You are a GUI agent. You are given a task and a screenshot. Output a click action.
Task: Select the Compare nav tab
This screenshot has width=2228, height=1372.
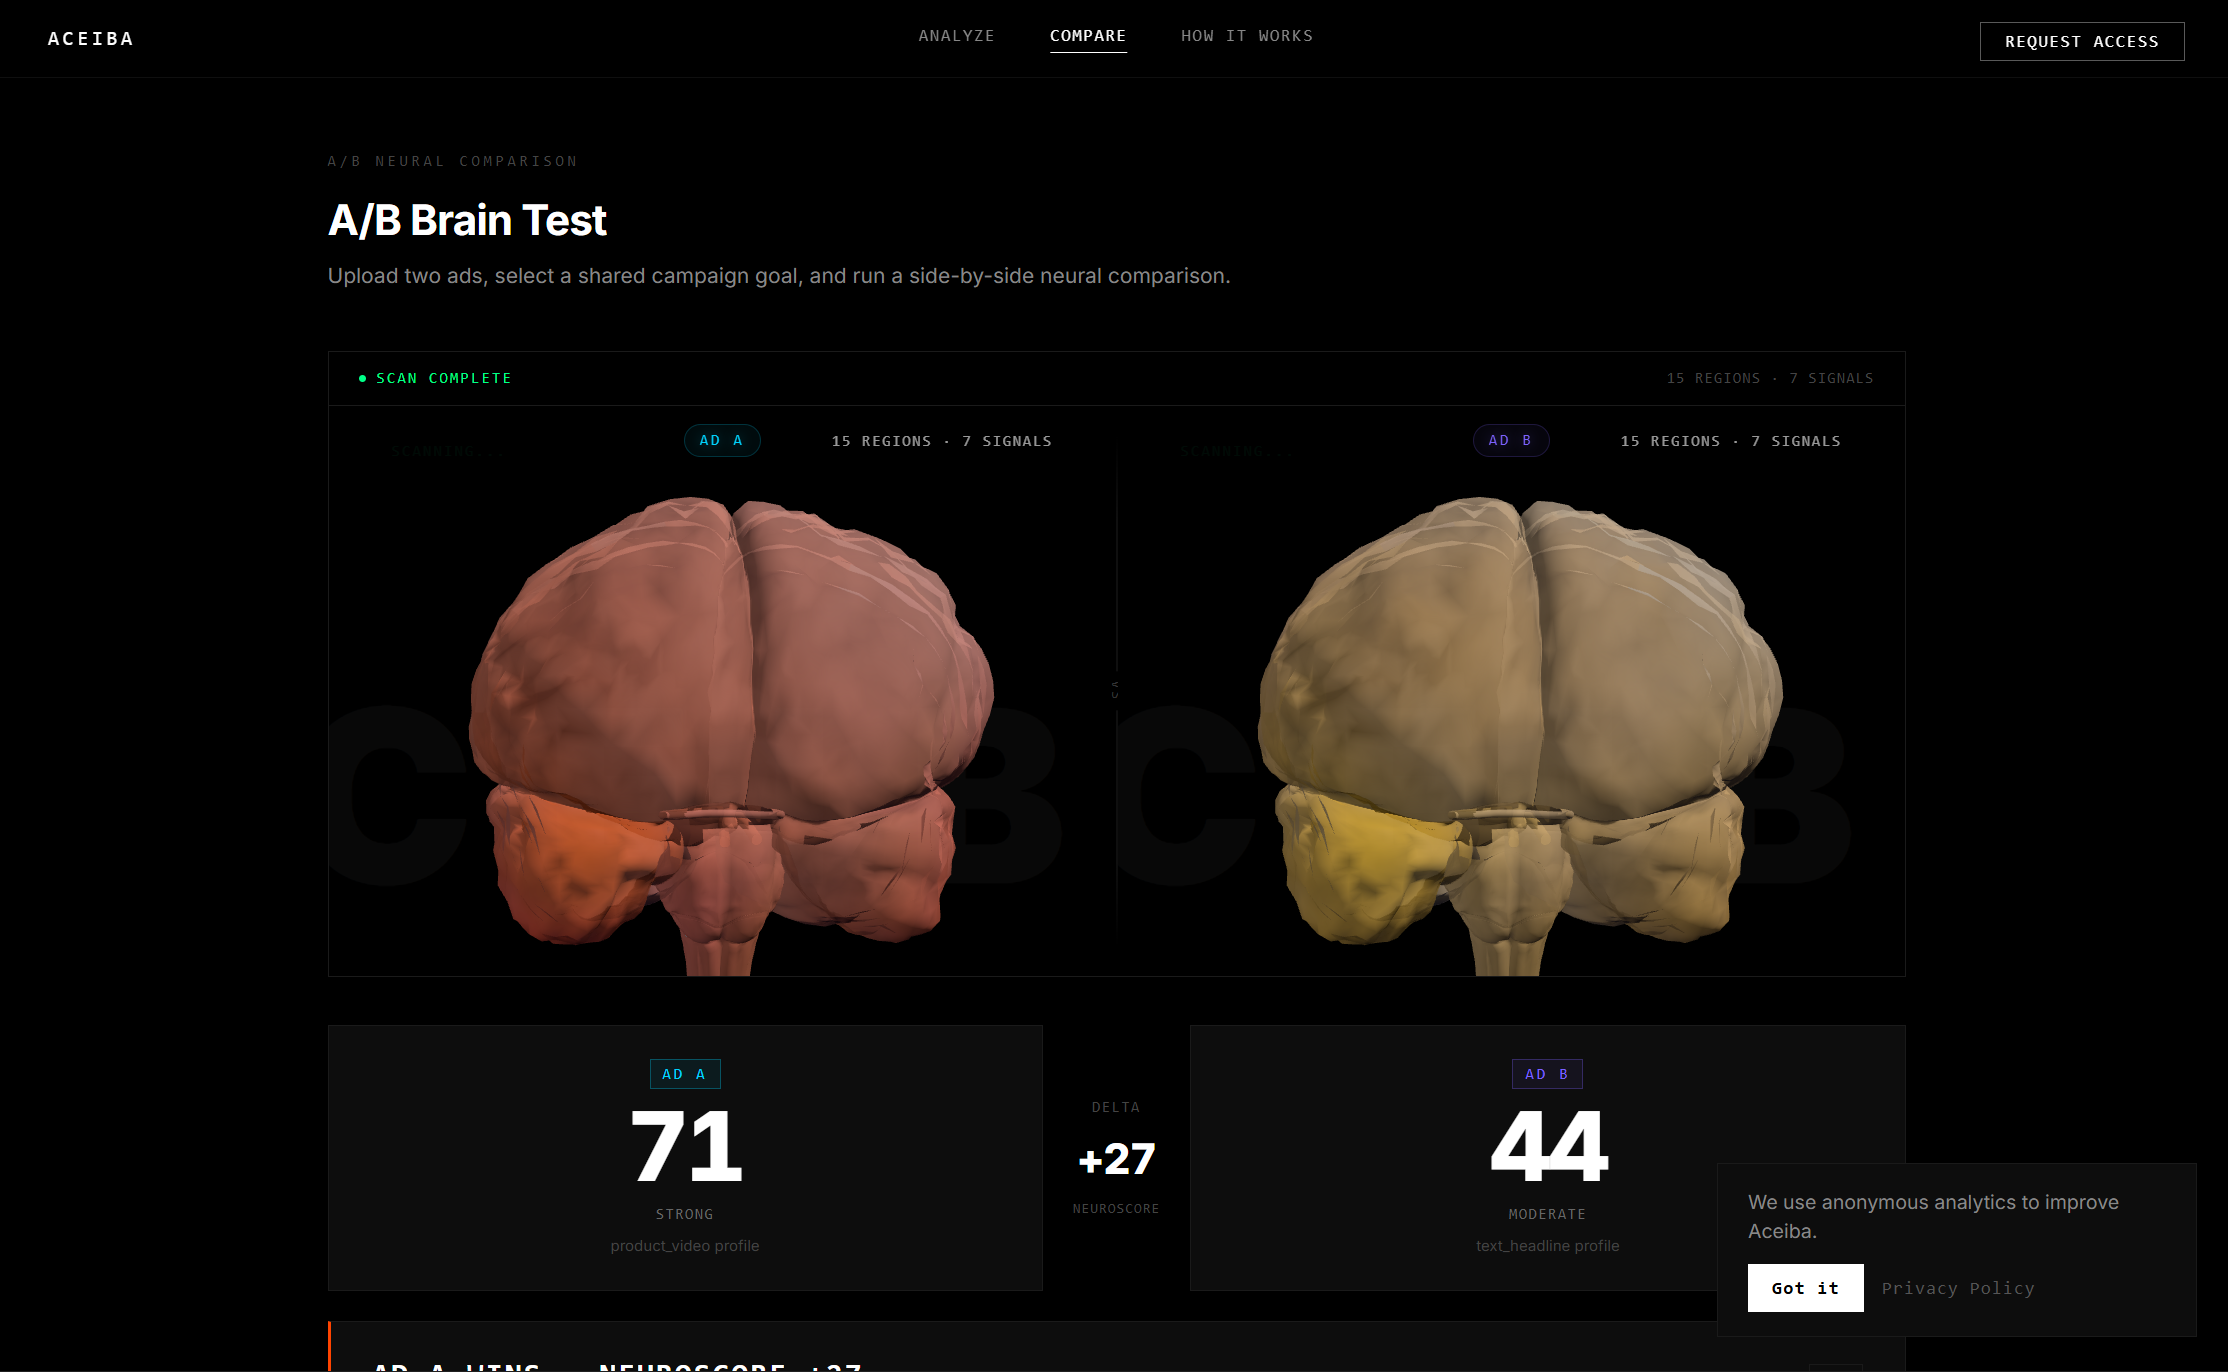click(1087, 36)
